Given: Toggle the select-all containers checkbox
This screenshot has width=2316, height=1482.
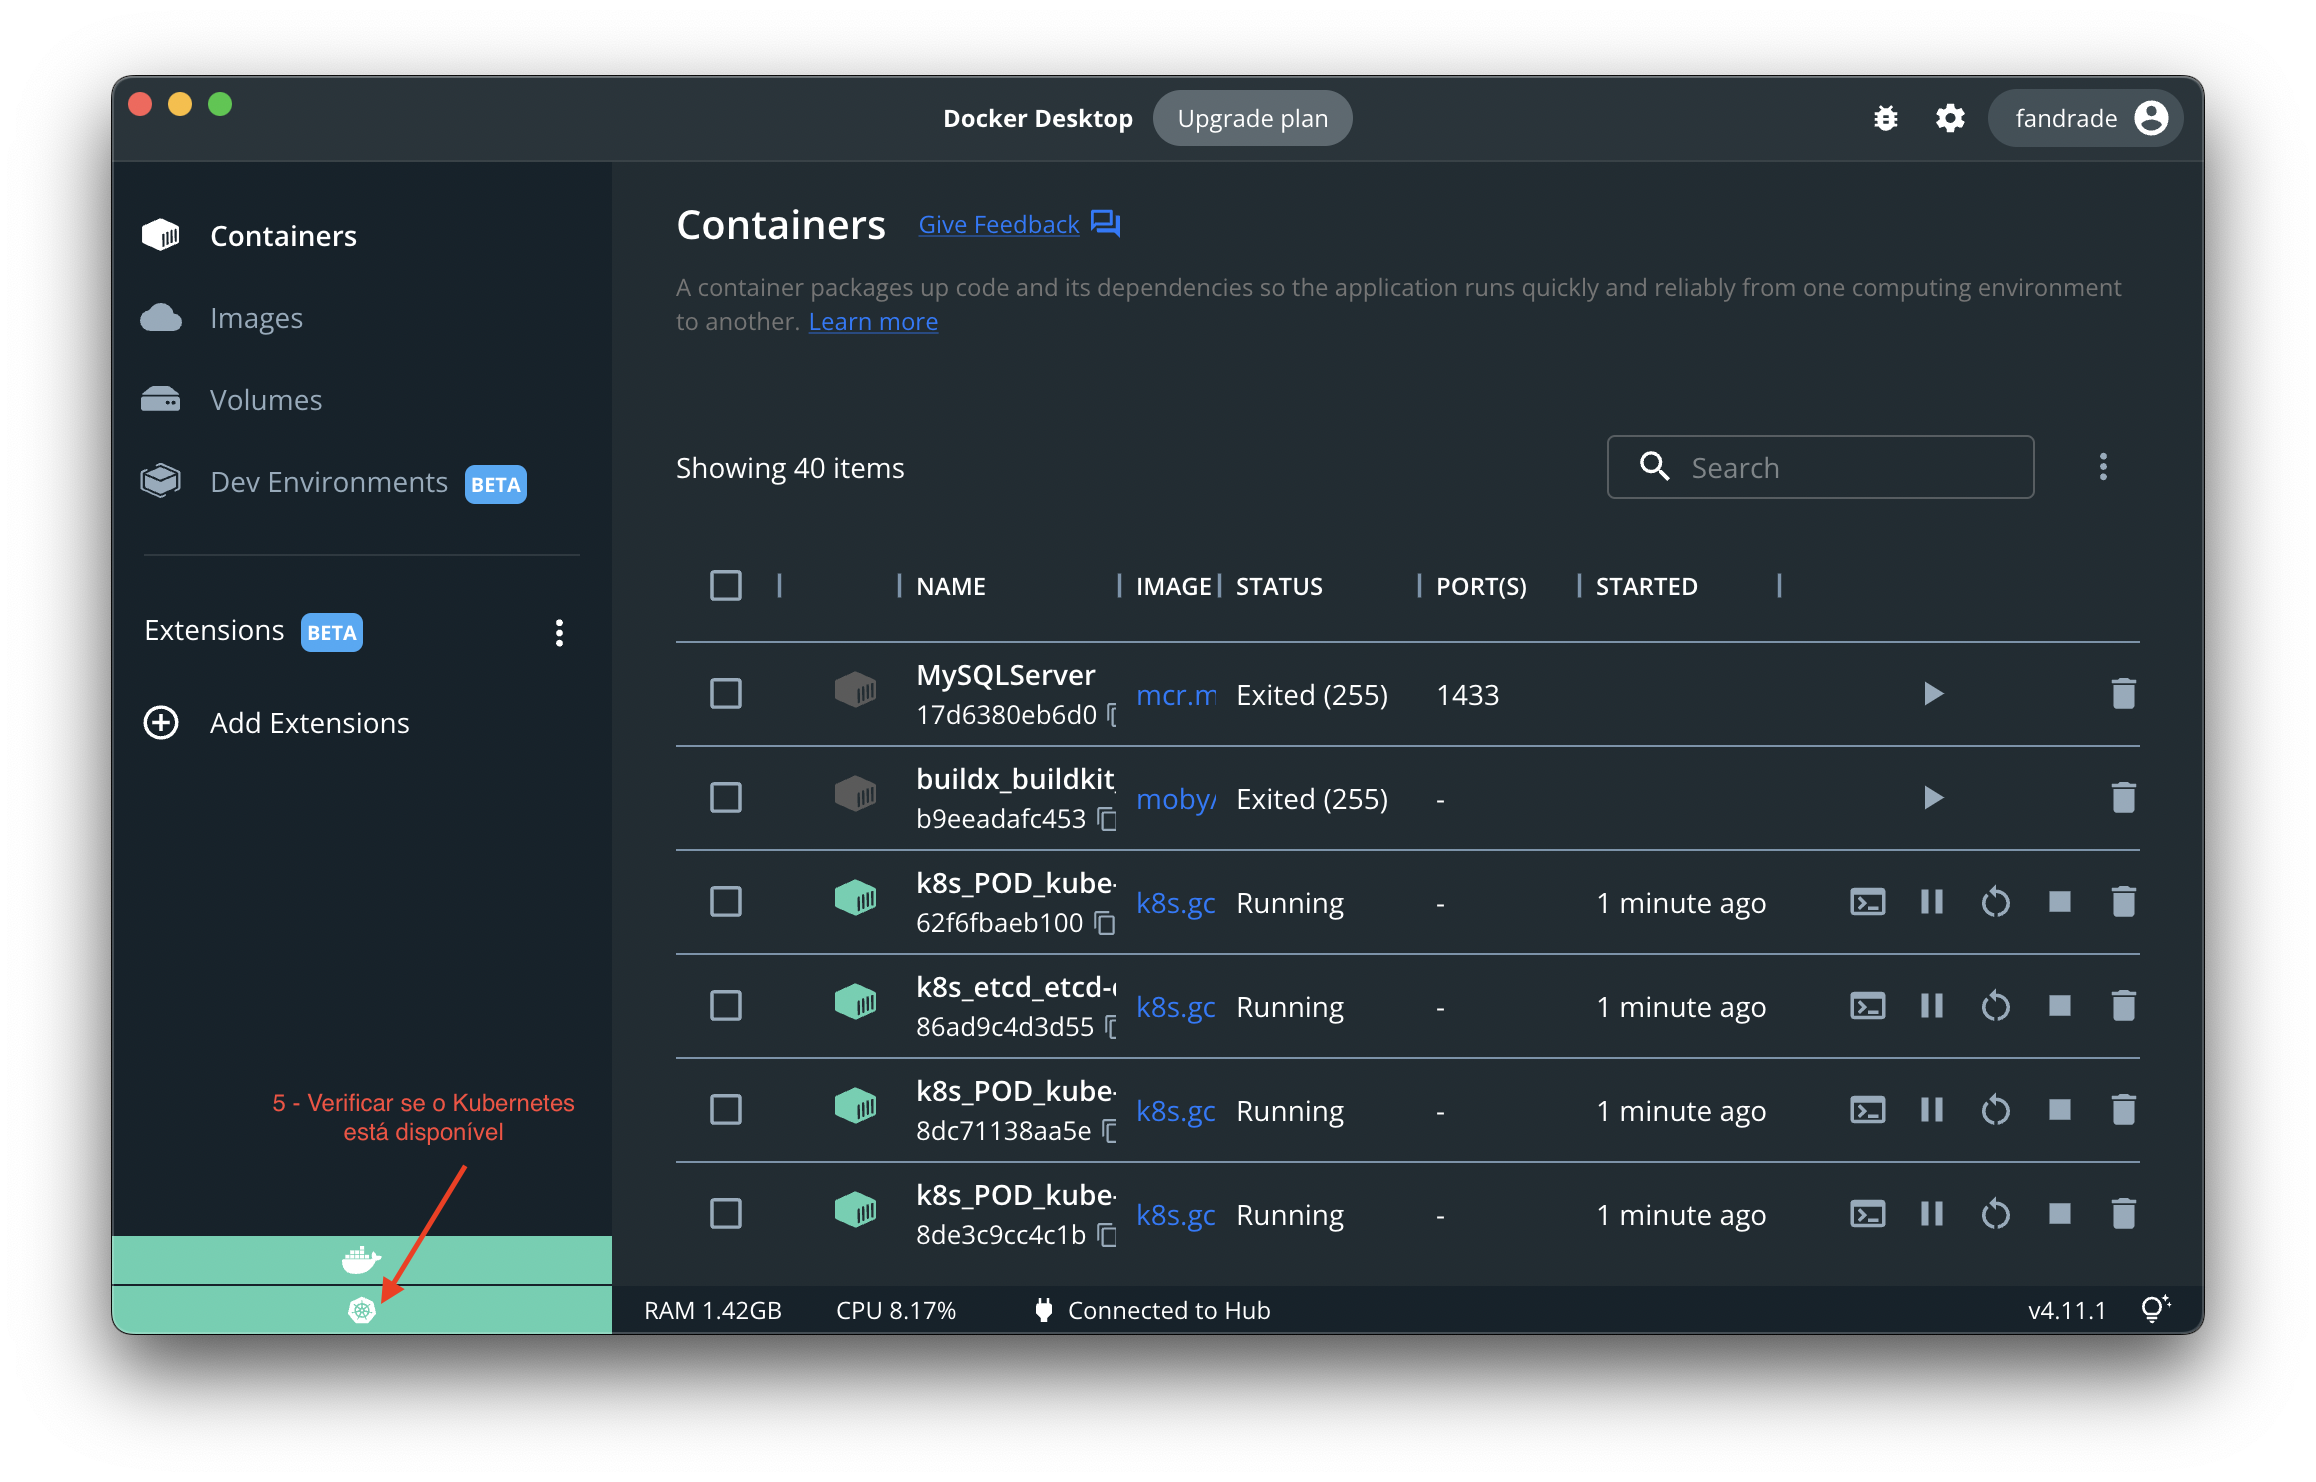Looking at the screenshot, I should pyautogui.click(x=726, y=586).
